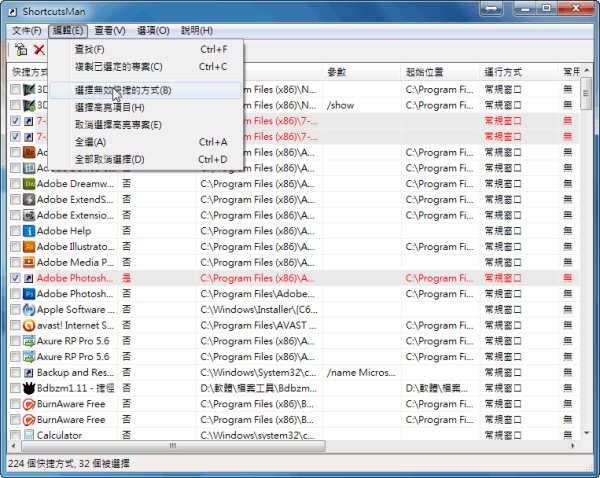Select 選擇高亮項目(H) menu entry
The width and height of the screenshot is (600, 478).
click(146, 108)
